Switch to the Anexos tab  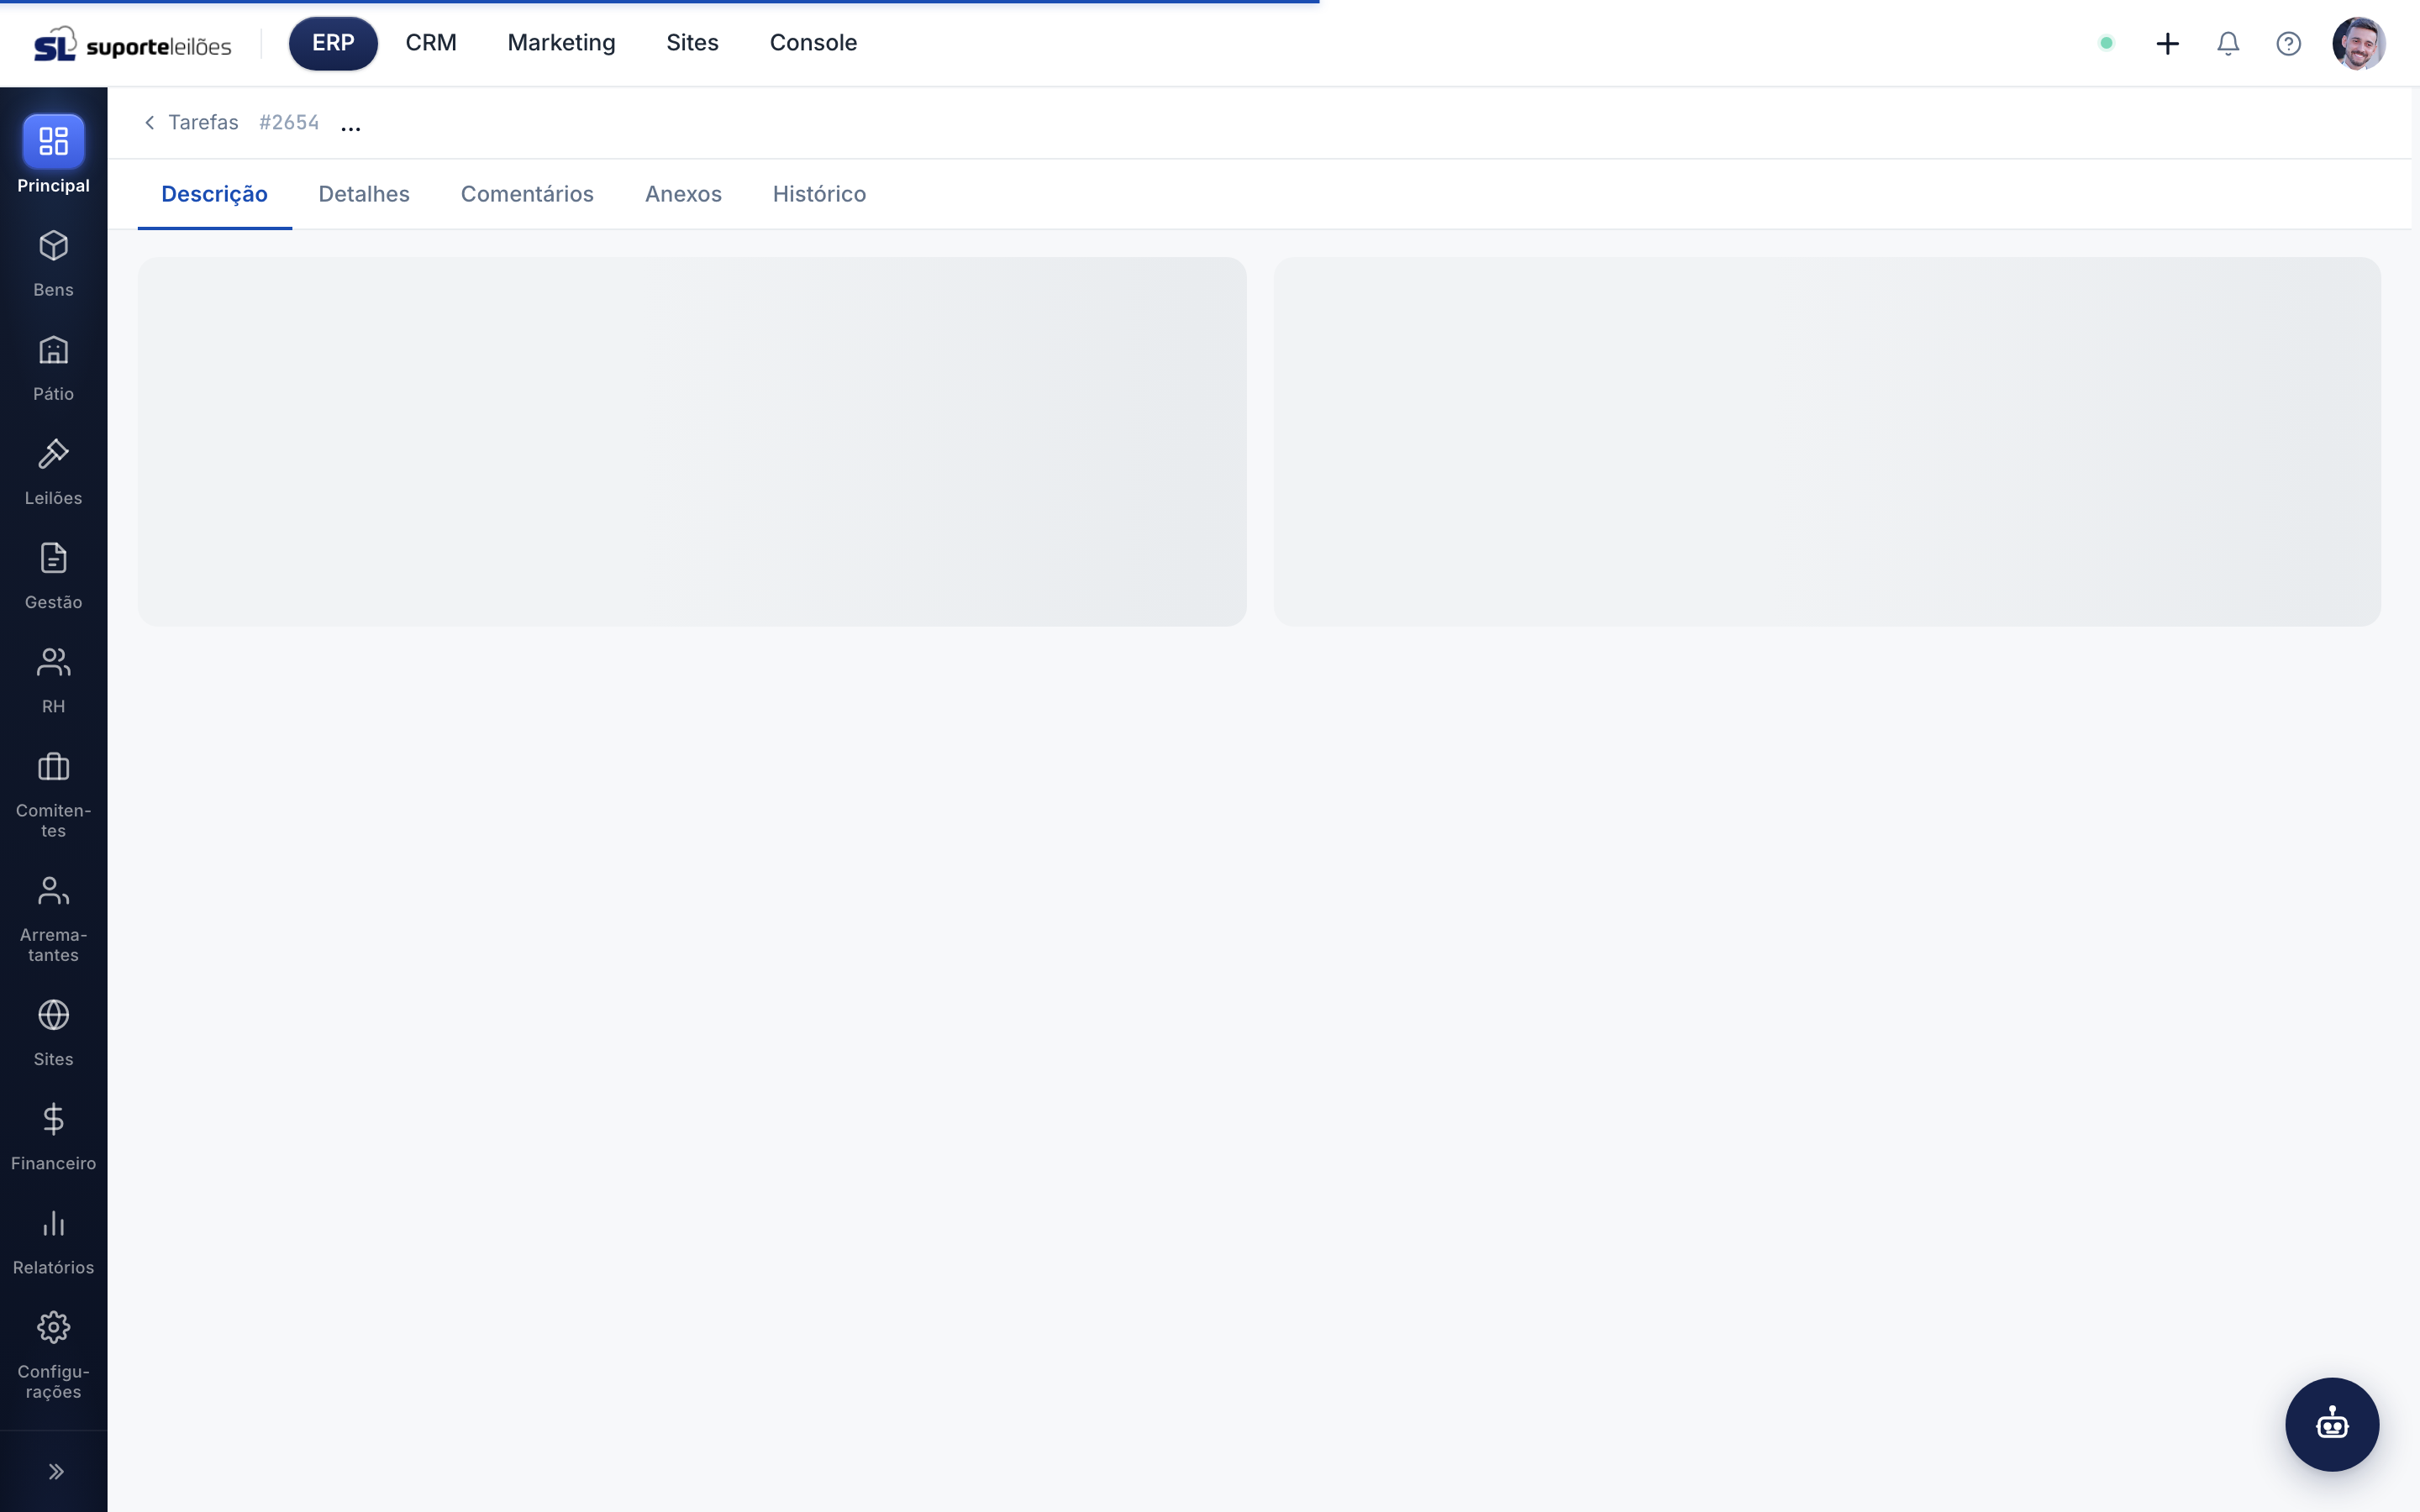[x=683, y=194]
